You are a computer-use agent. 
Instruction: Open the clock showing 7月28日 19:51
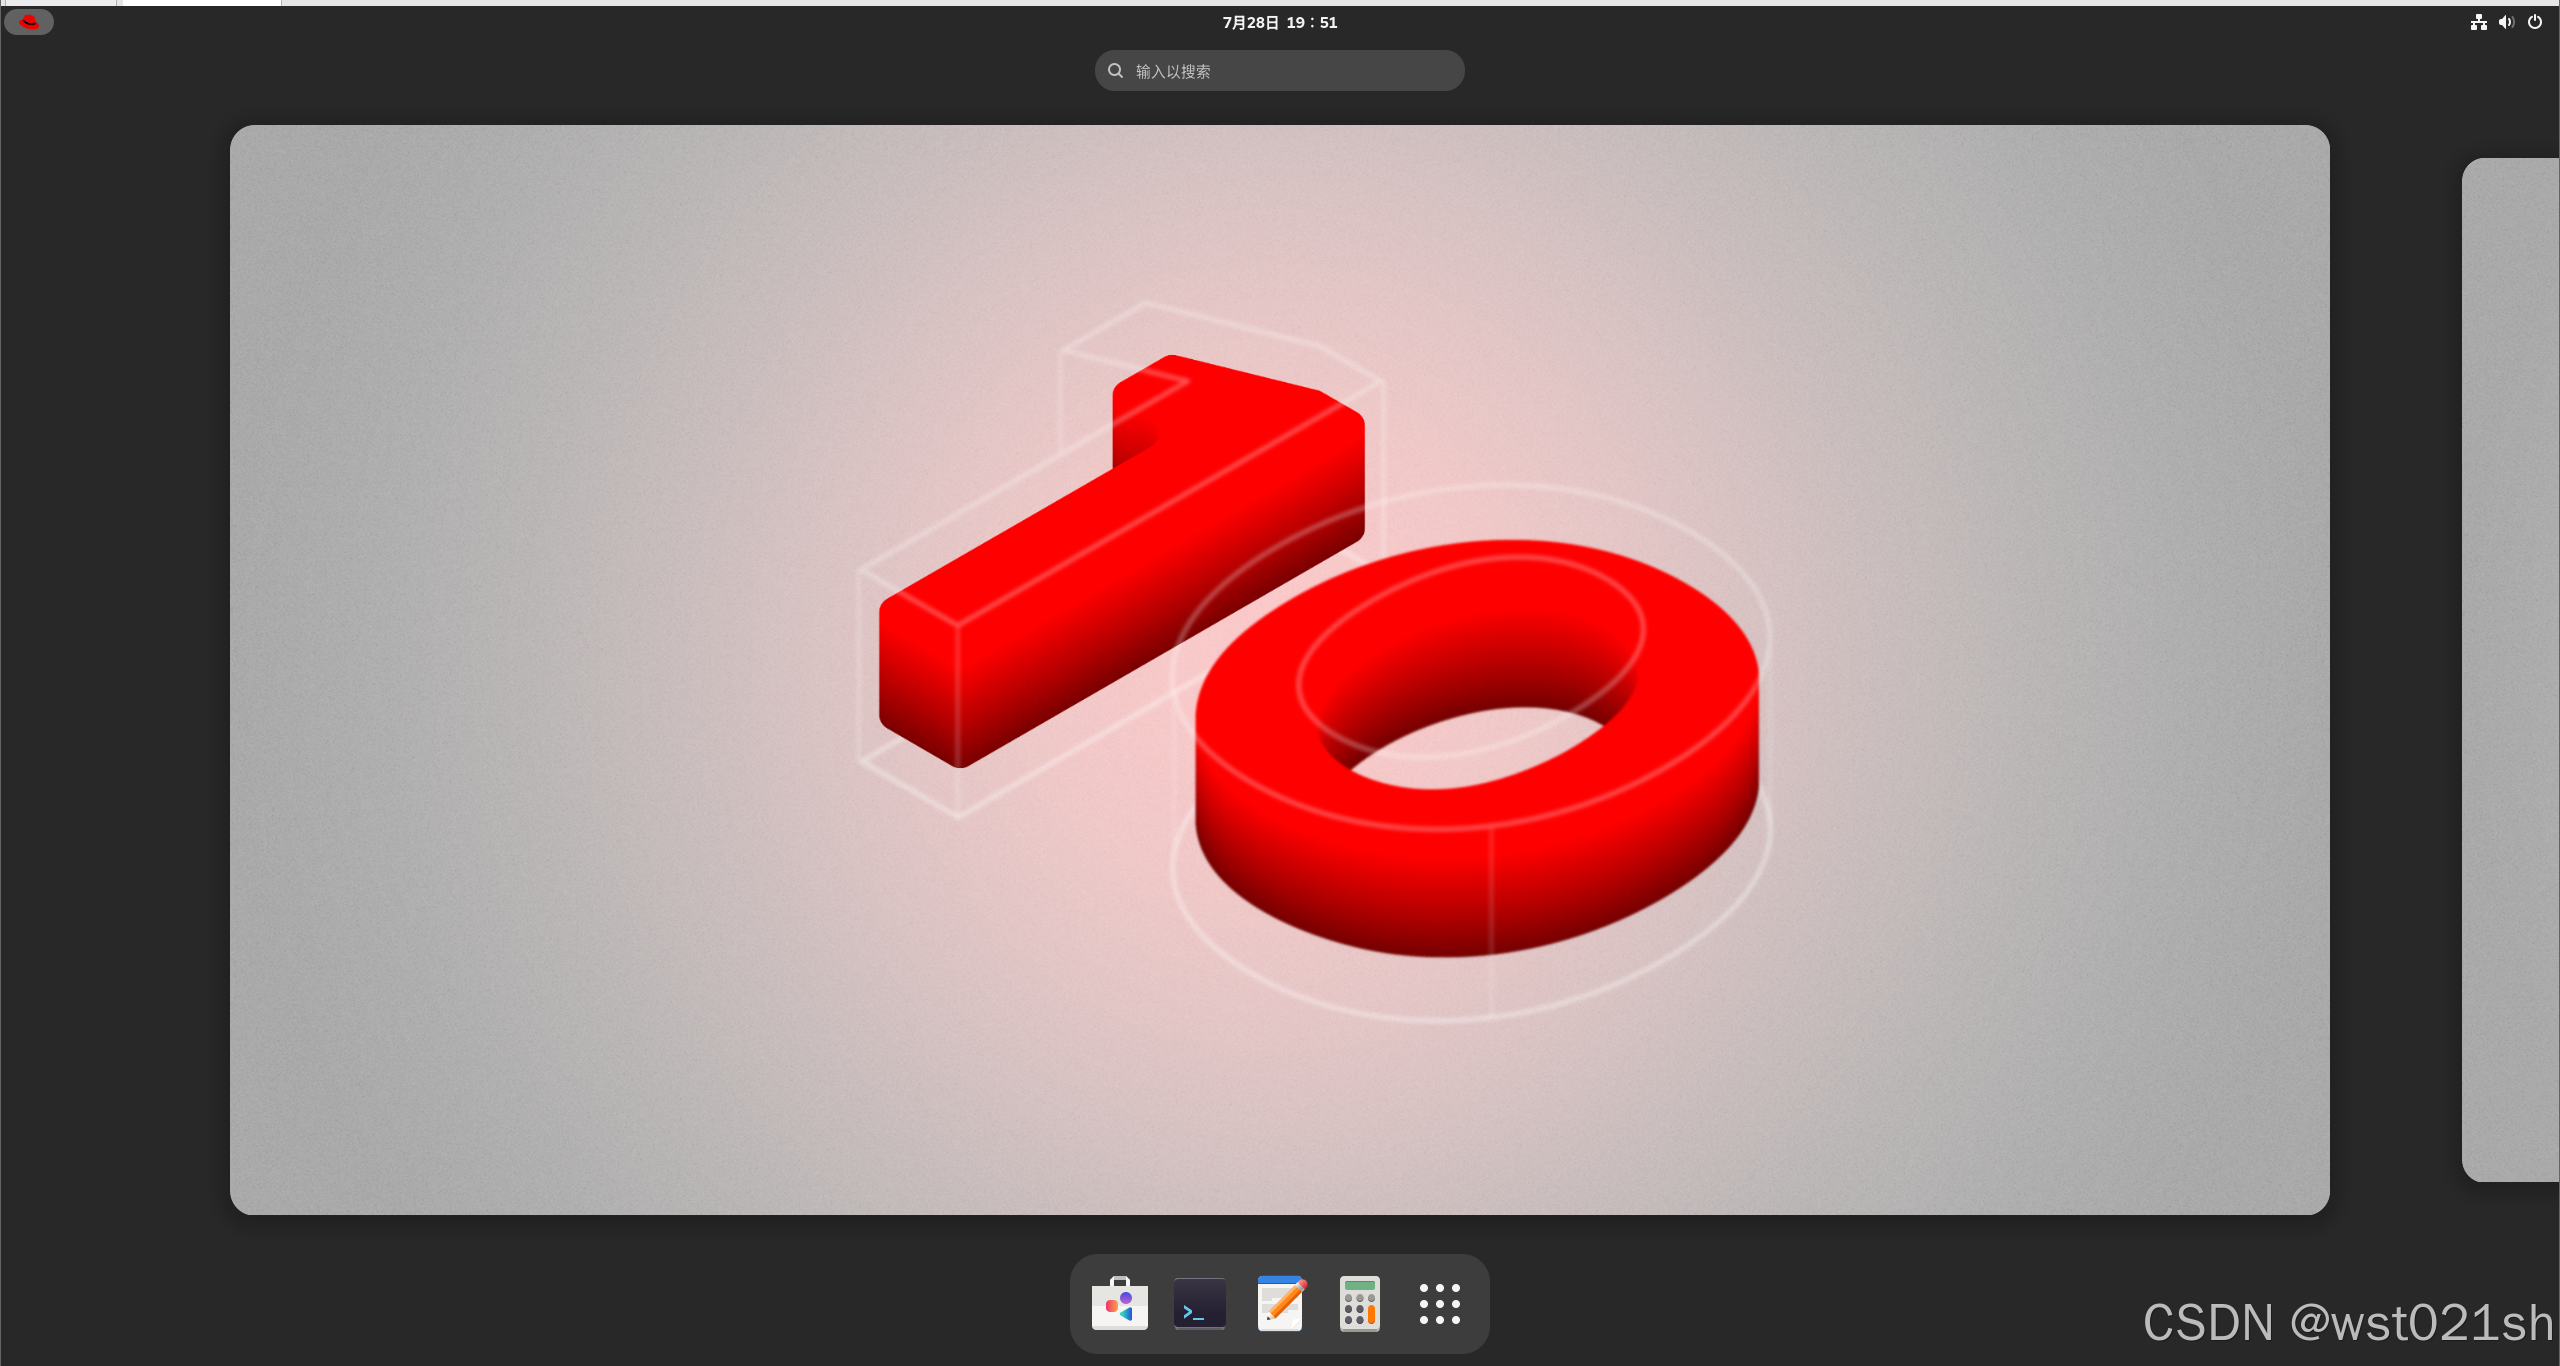coord(1280,22)
